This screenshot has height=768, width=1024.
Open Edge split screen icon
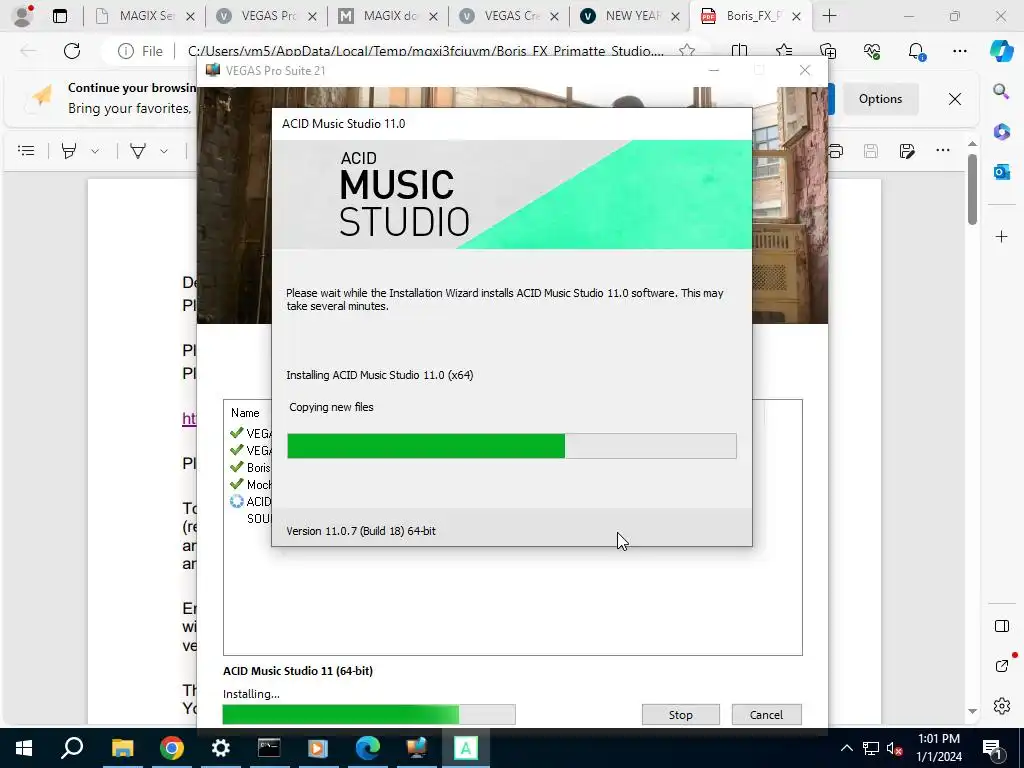pyautogui.click(x=739, y=50)
